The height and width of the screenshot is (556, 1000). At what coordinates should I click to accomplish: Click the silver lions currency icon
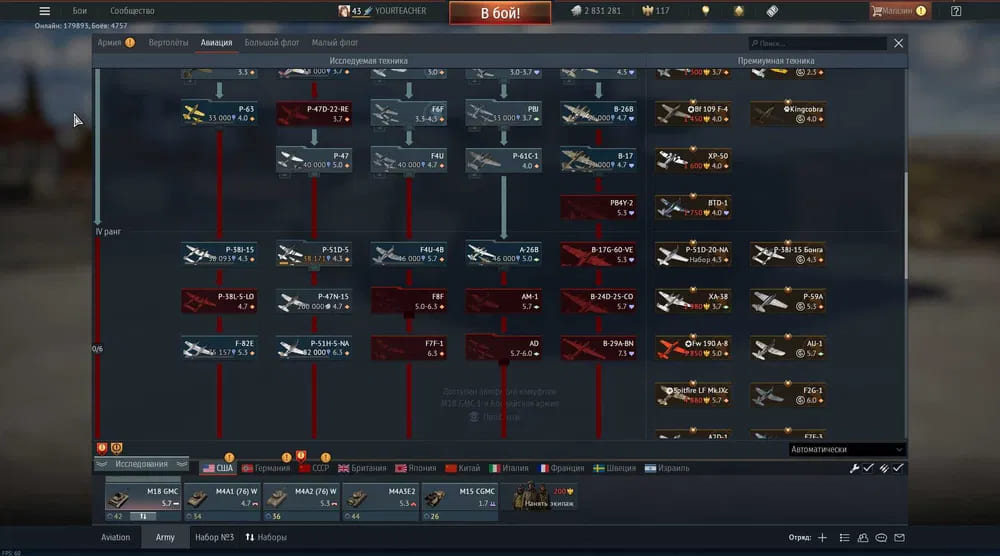(576, 11)
